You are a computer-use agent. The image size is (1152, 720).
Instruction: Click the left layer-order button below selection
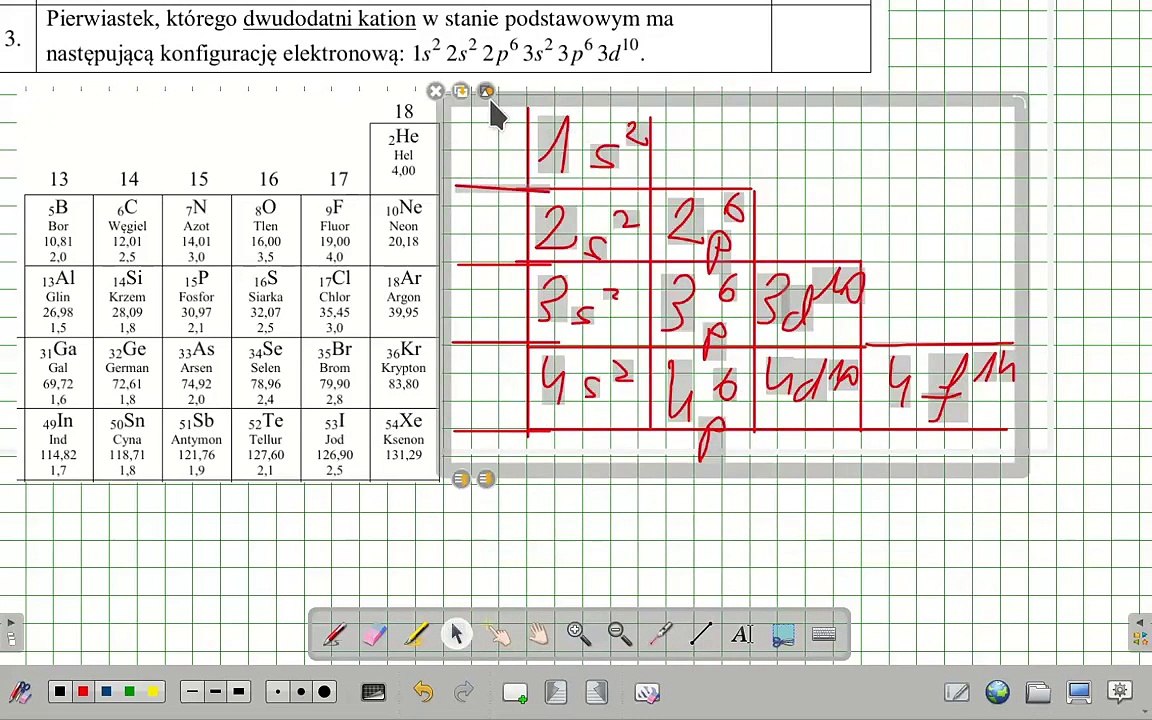[x=461, y=479]
